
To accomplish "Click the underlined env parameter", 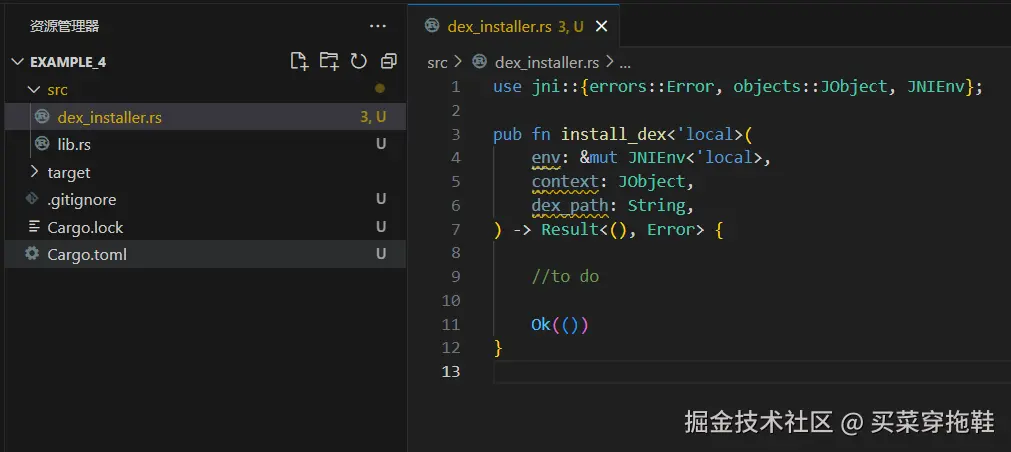I will (x=545, y=159).
